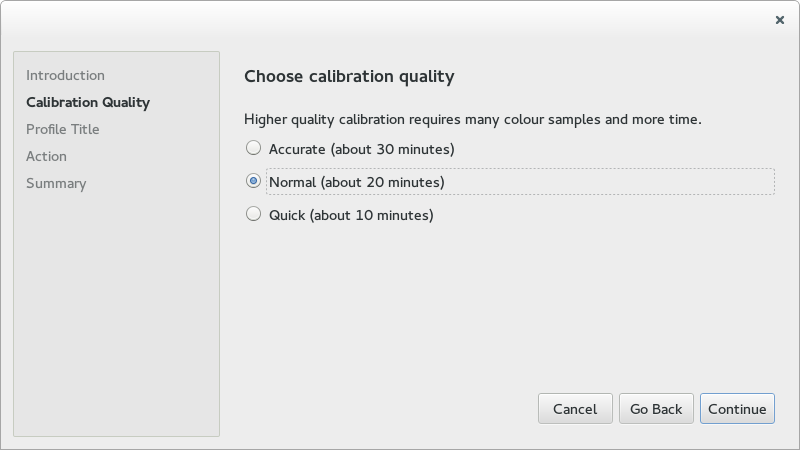Viewport: 800px width, 450px height.
Task: Pick the Quick calibration radio button
Action: point(254,214)
